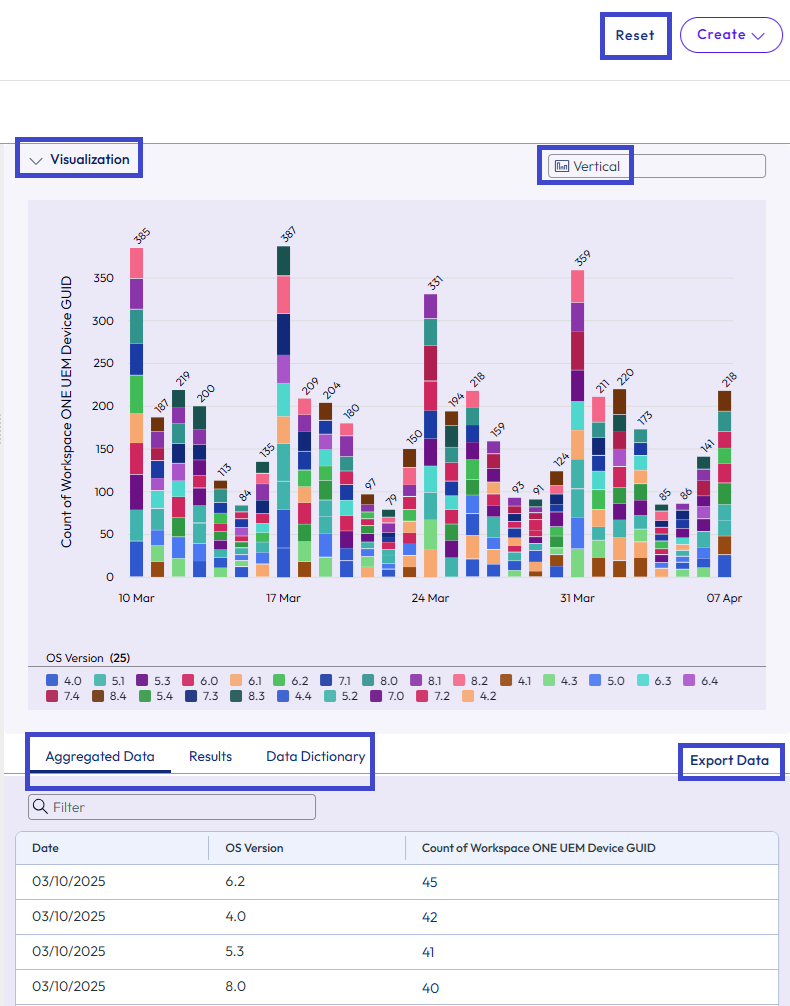Image resolution: width=790 pixels, height=1006 pixels.
Task: Switch to the Results tab
Action: tap(210, 756)
